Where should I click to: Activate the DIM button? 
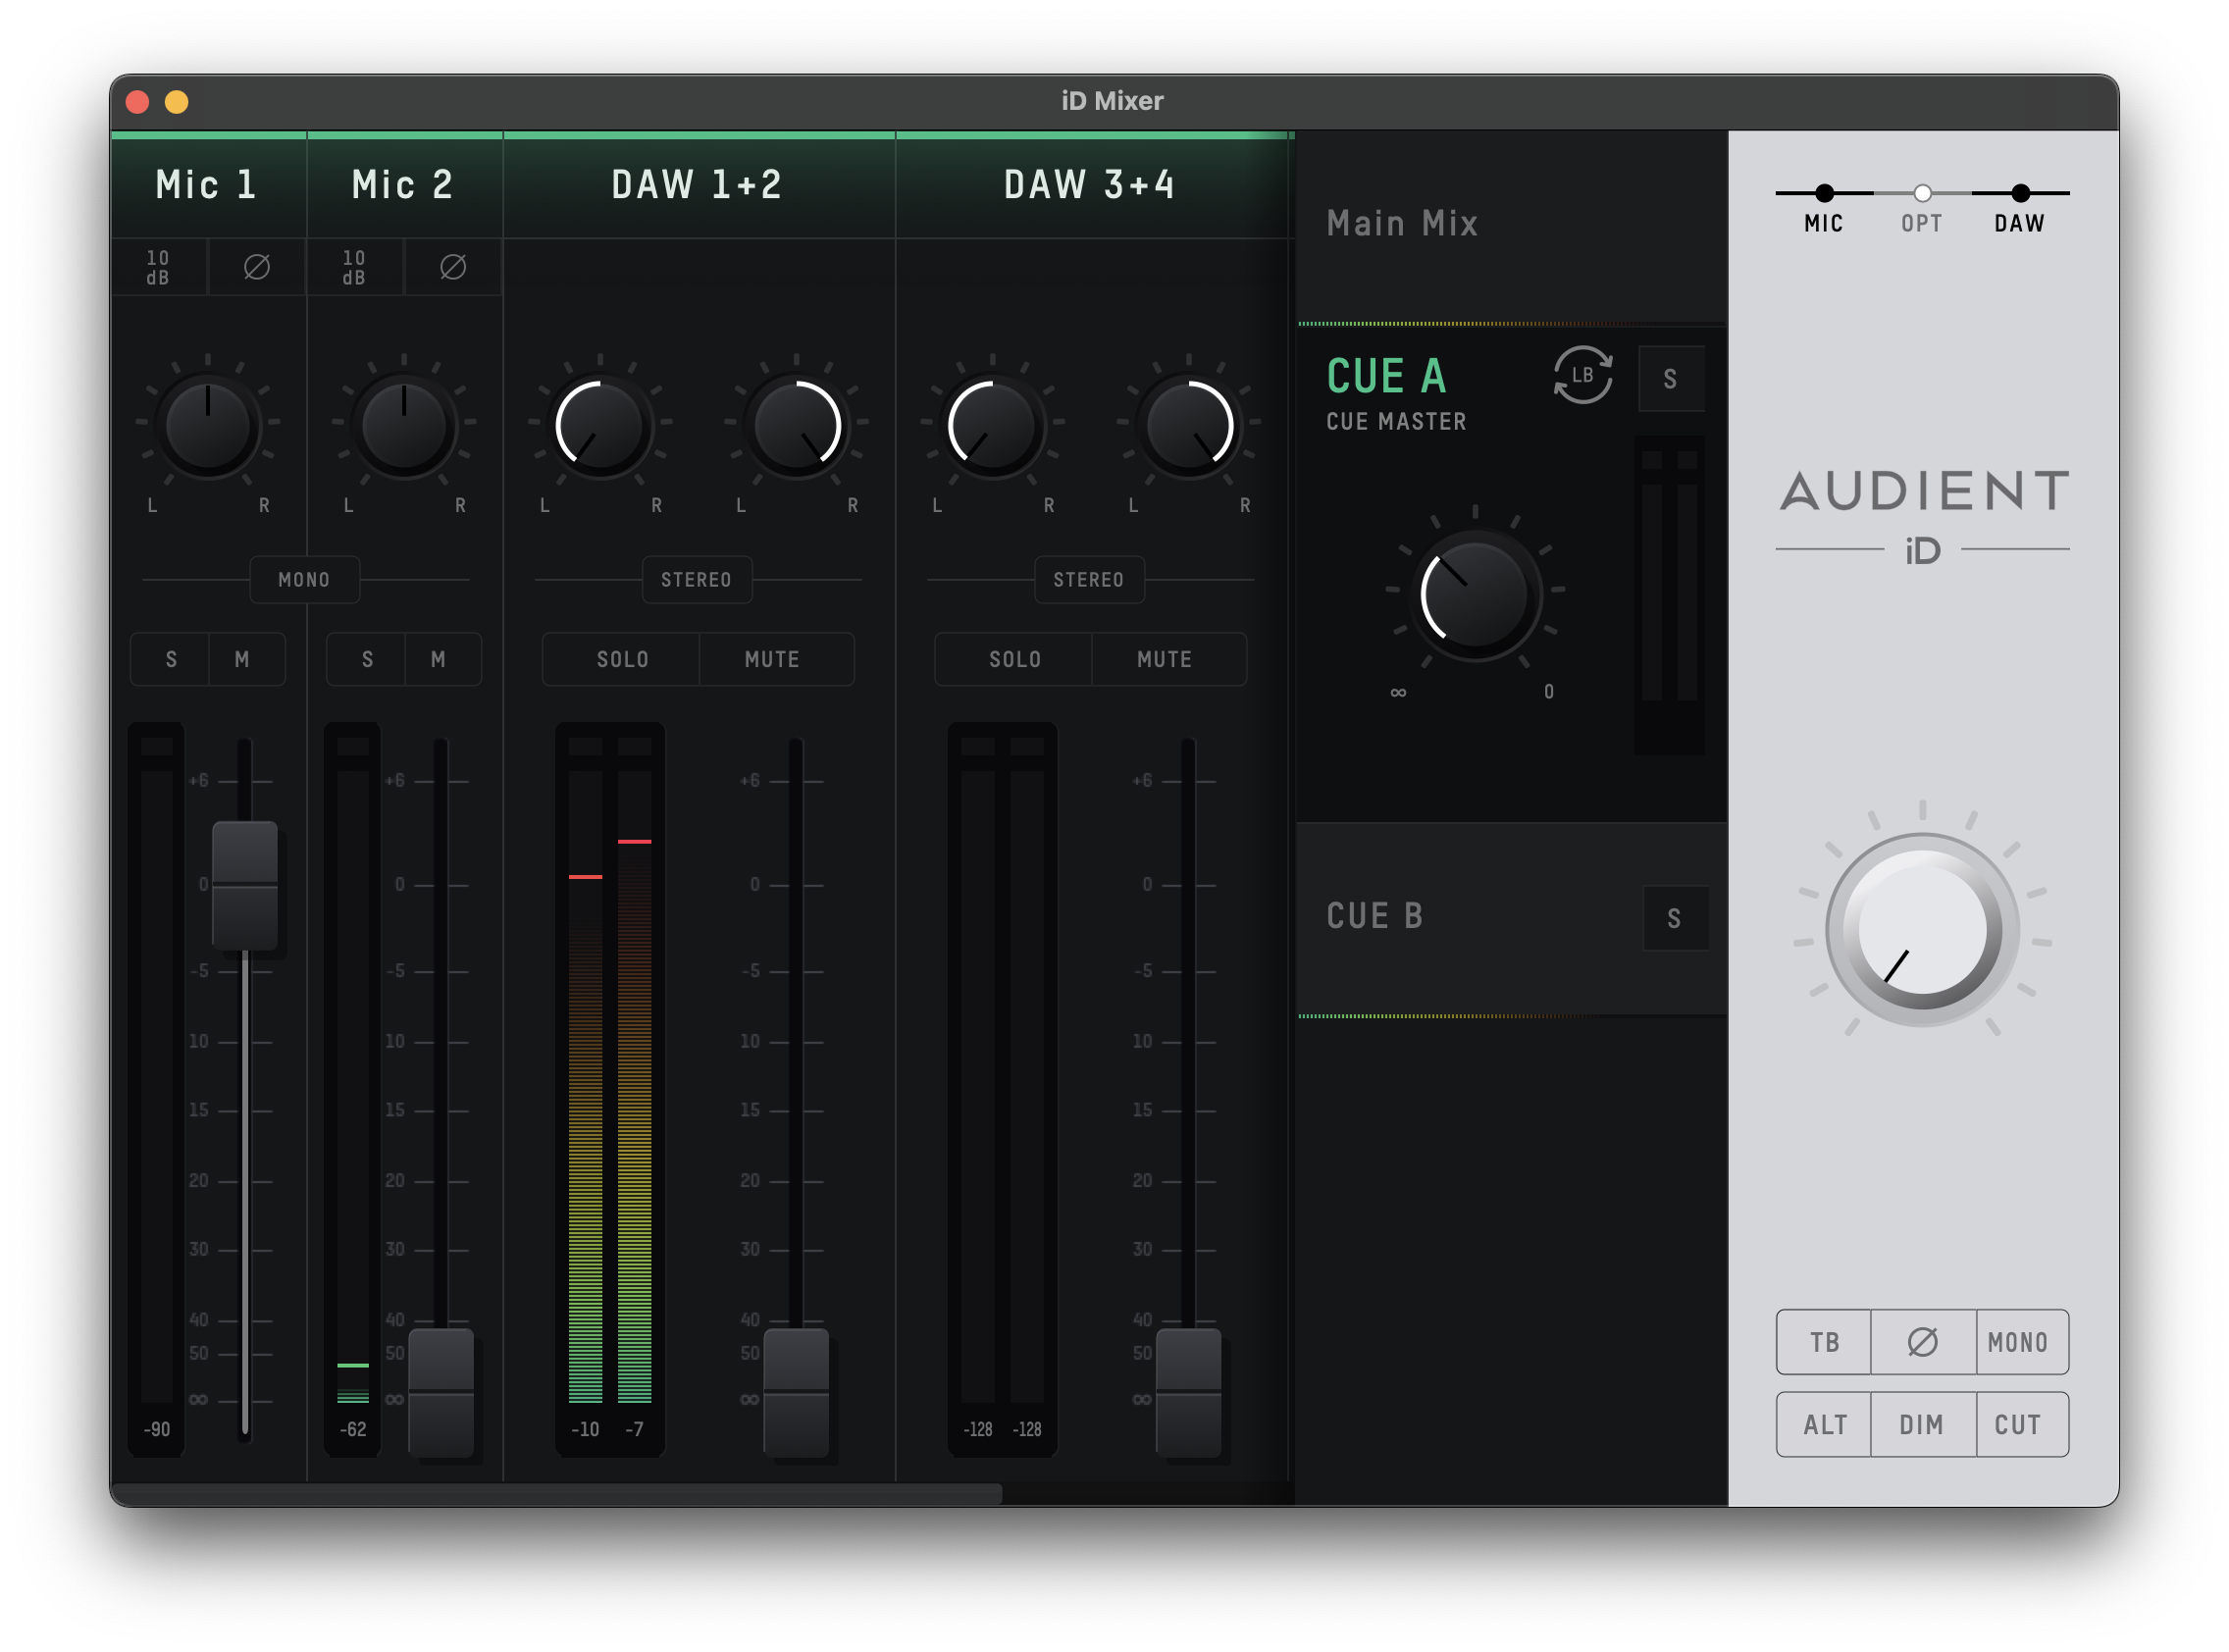tap(1922, 1425)
